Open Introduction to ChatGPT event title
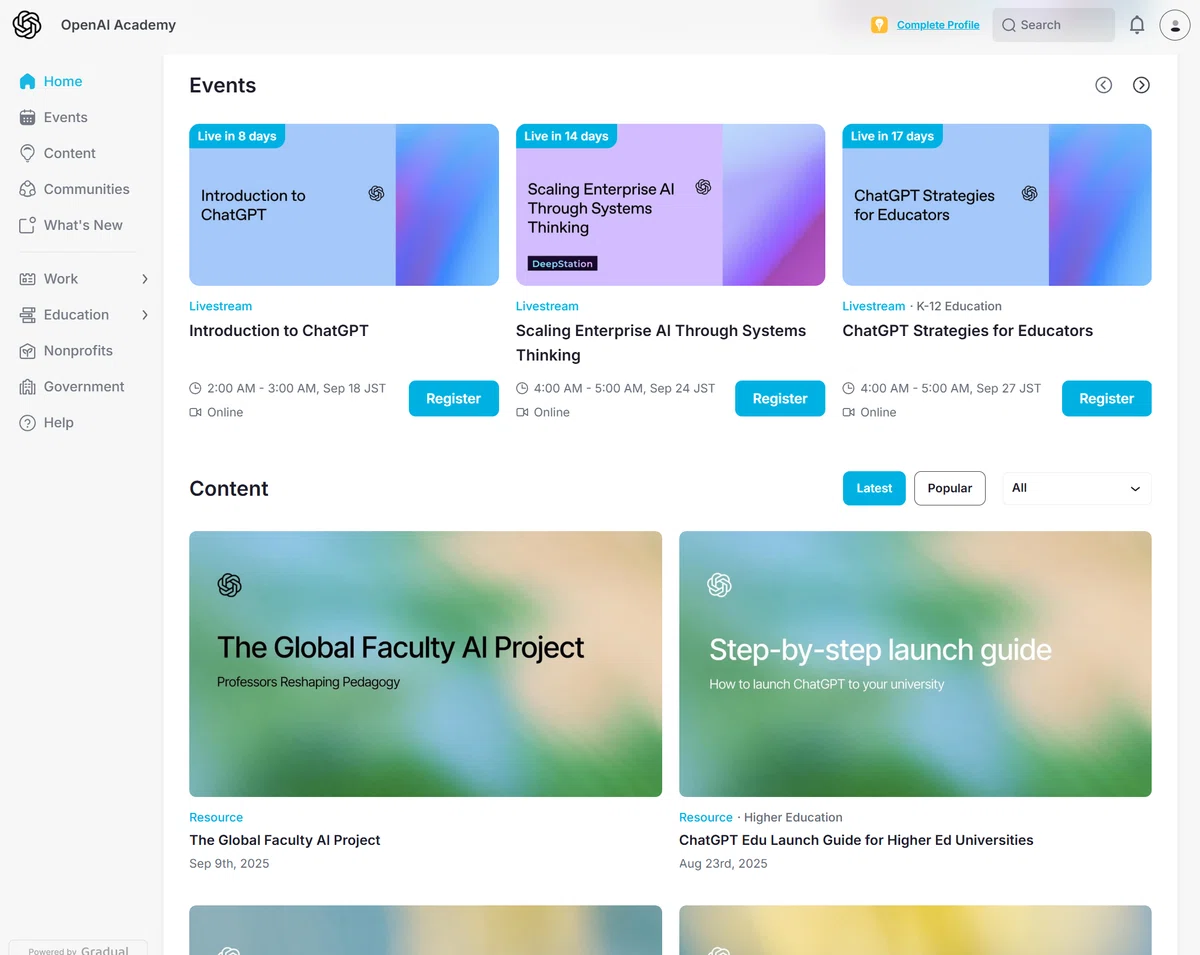The image size is (1200, 955). (279, 331)
